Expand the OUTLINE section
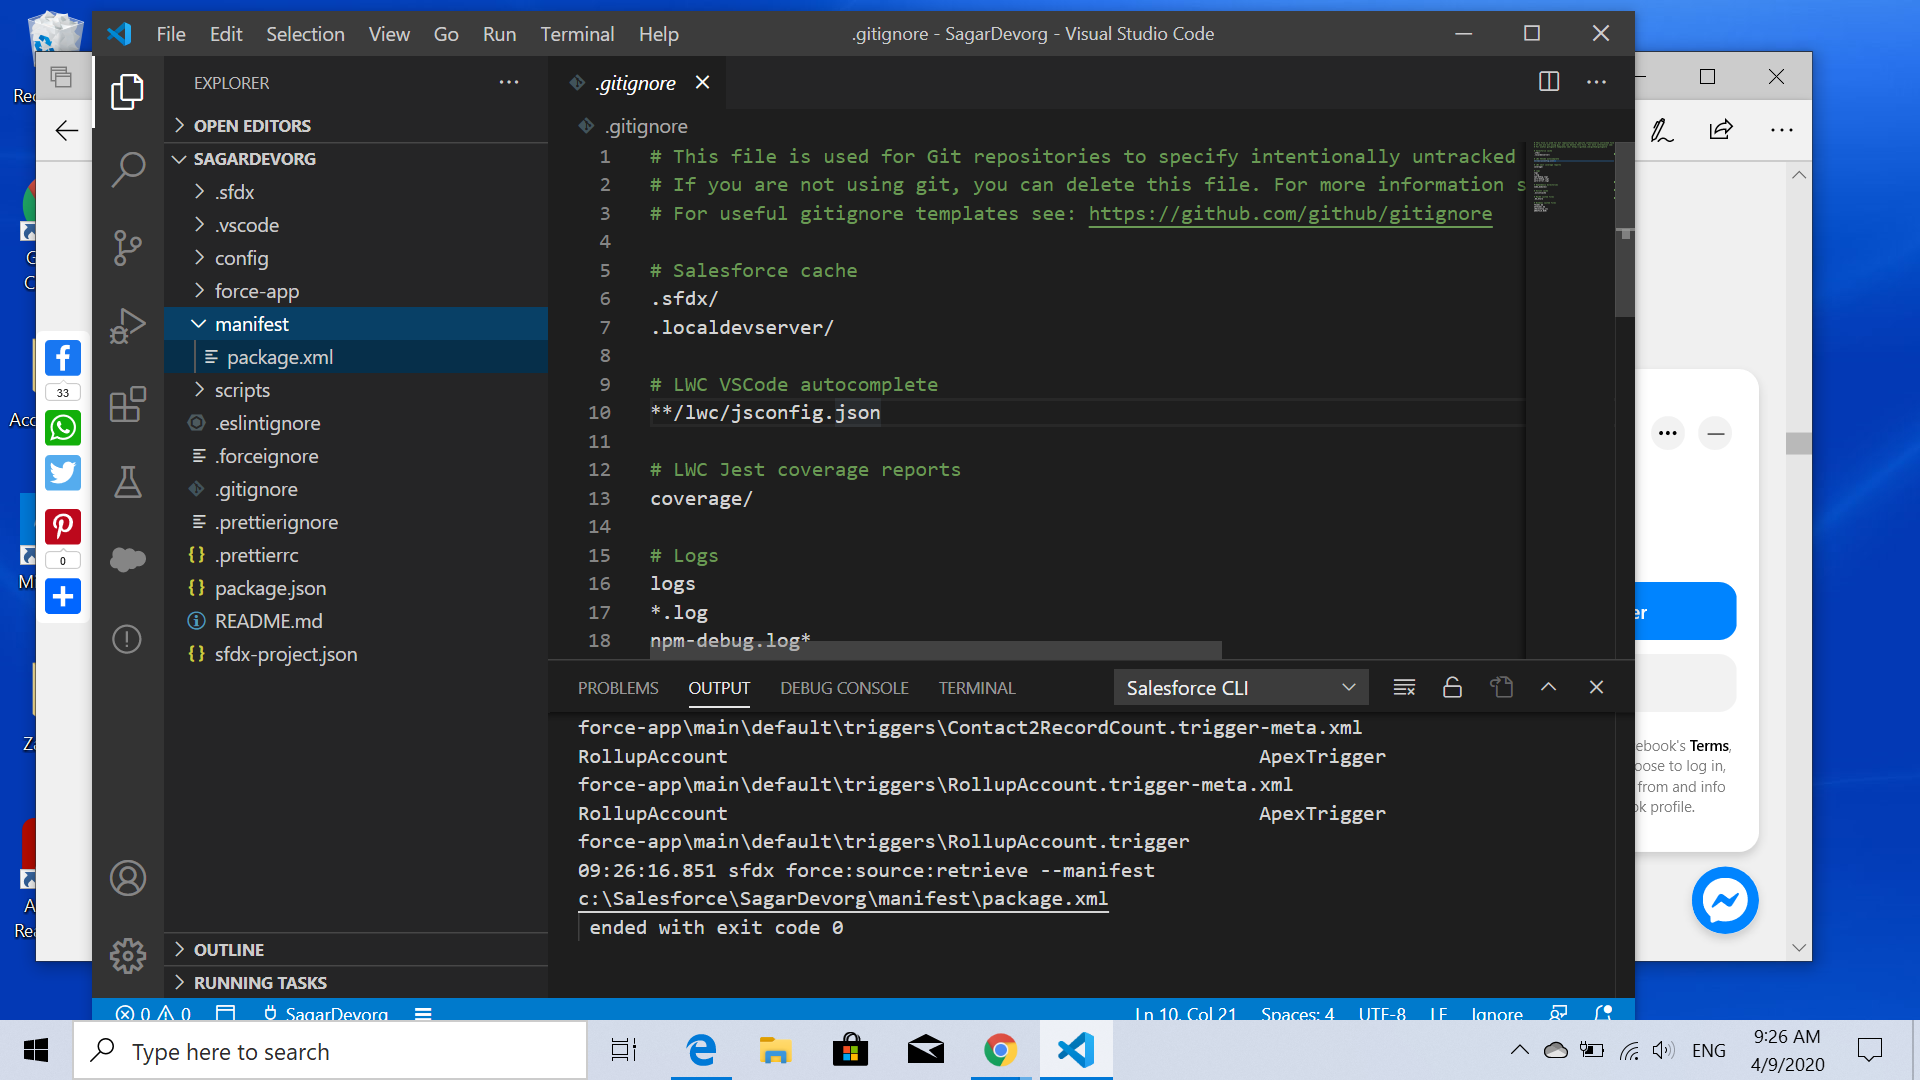 (x=356, y=950)
